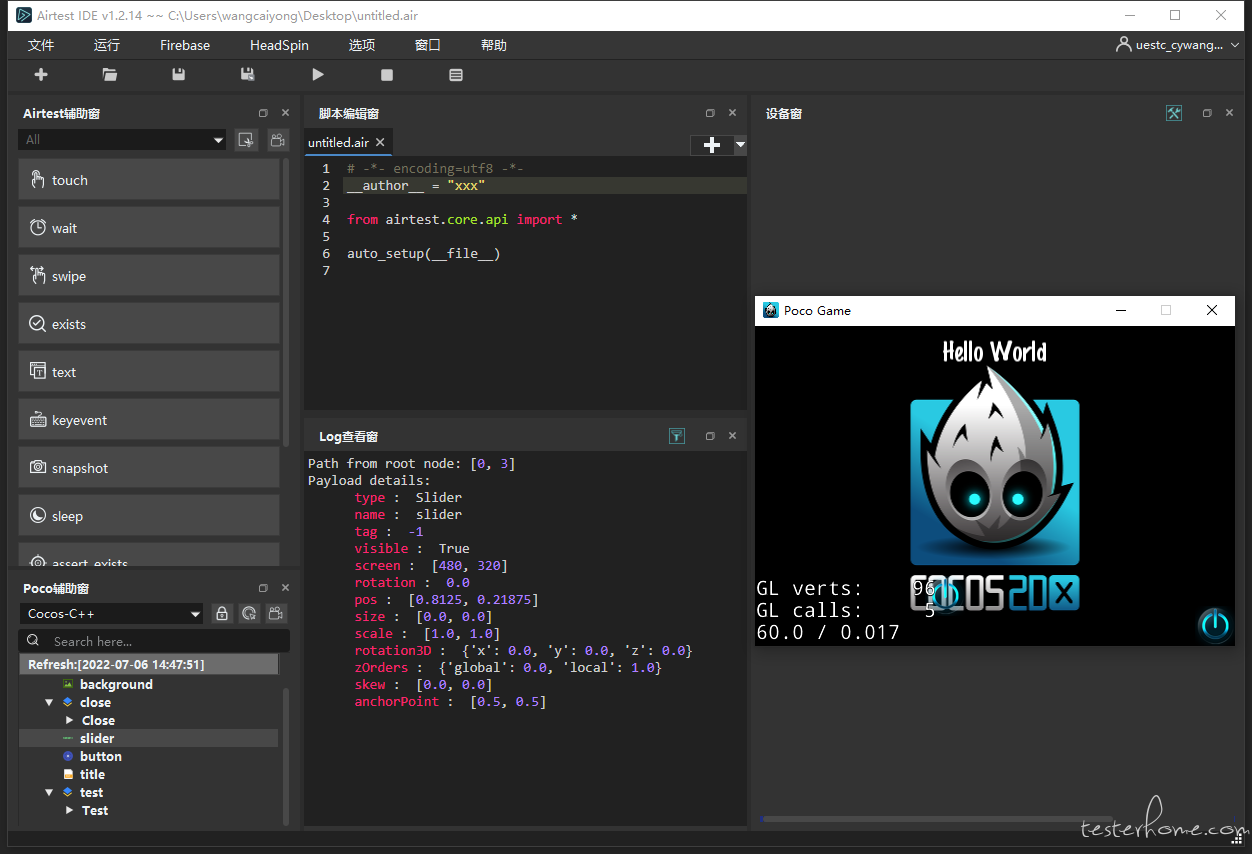Click the touch command button
1252x854 pixels.
click(x=149, y=180)
